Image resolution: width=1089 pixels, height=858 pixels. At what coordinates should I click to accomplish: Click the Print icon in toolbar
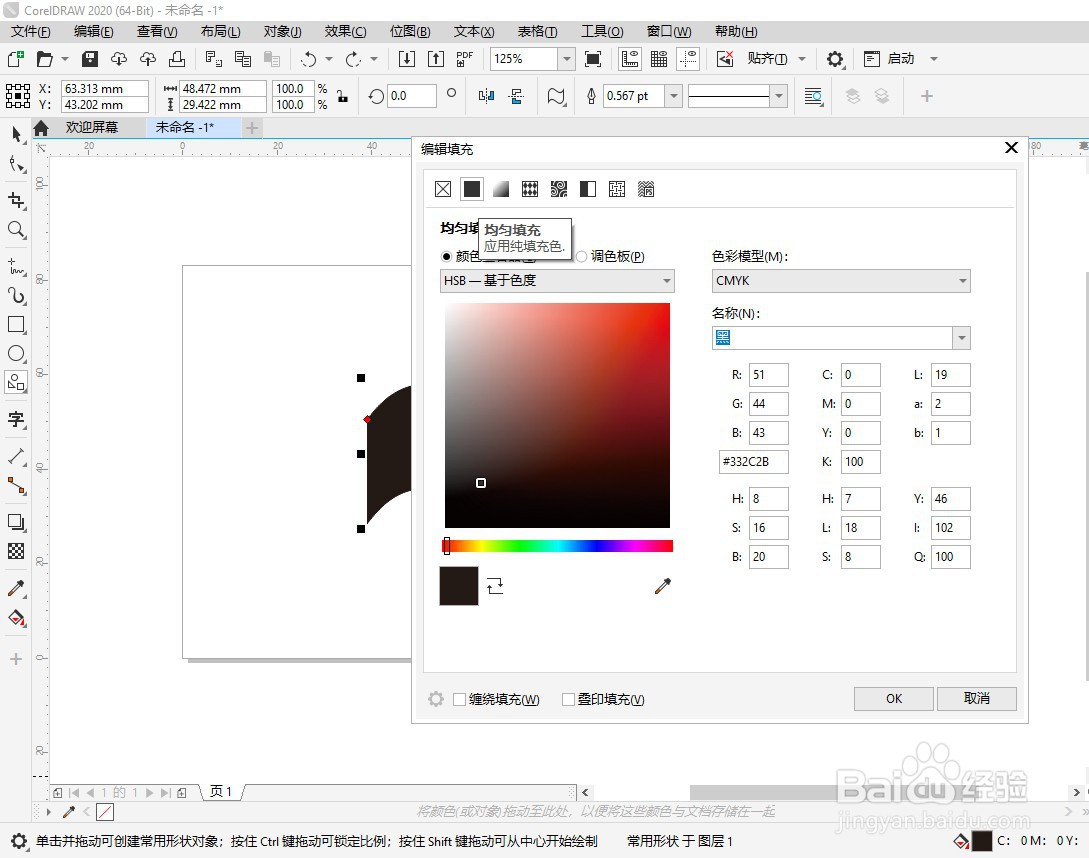(x=177, y=59)
